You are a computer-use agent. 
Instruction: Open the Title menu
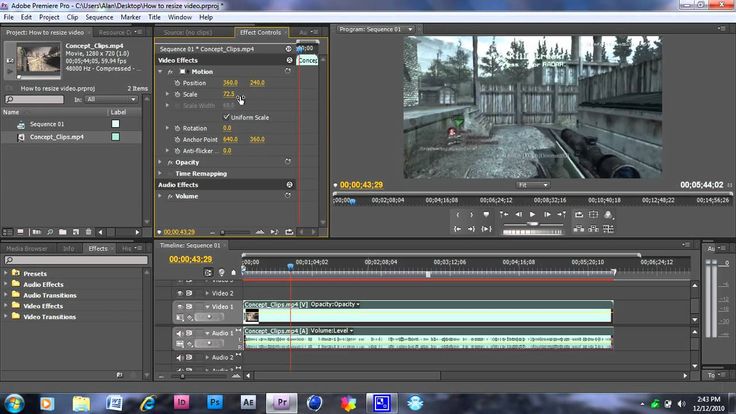[x=154, y=17]
